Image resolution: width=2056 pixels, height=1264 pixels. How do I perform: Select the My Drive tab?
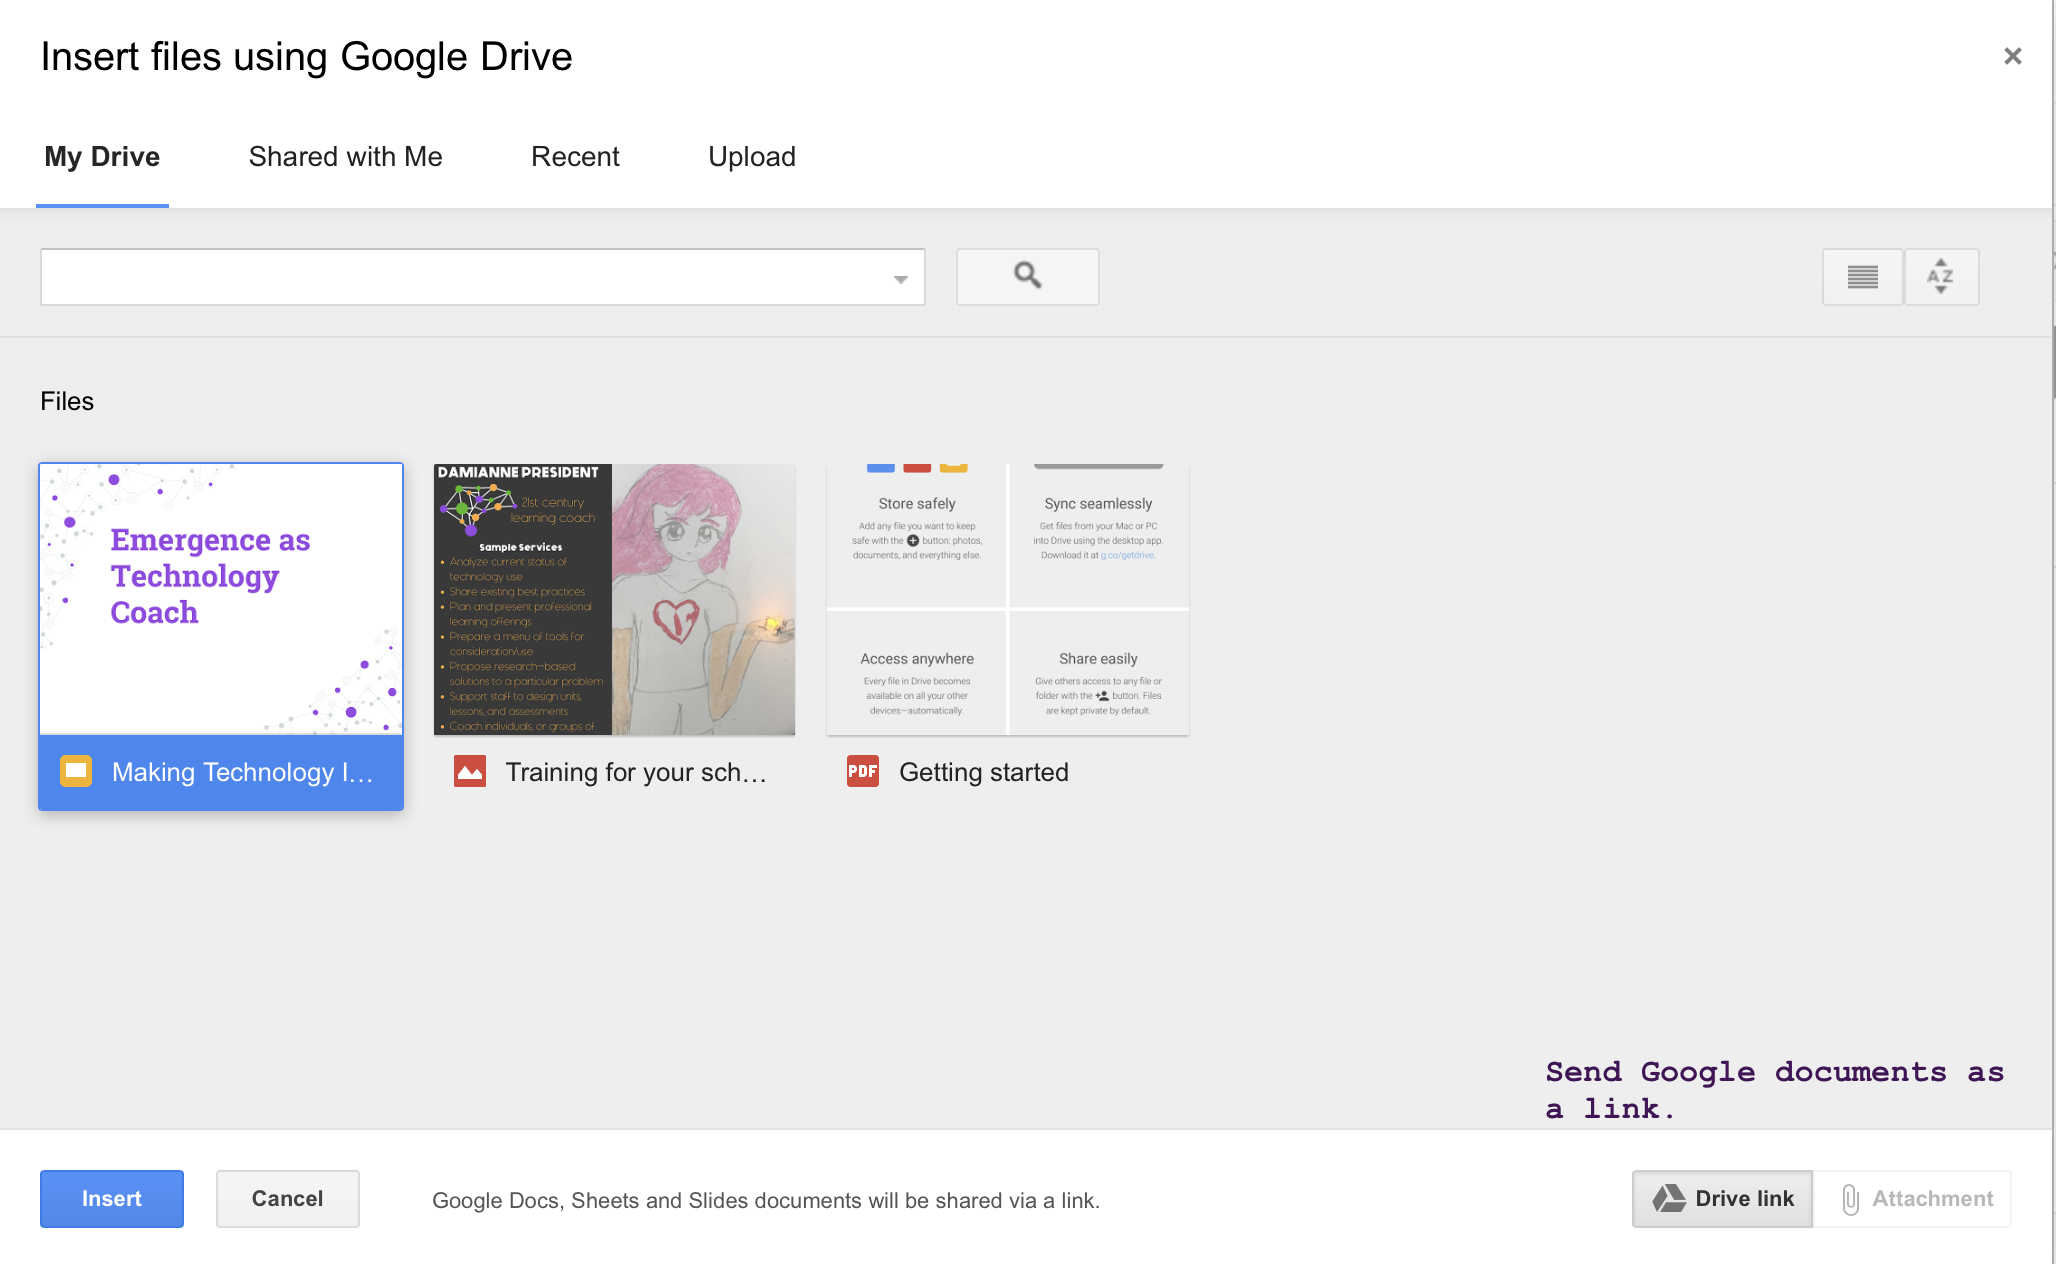pos(102,157)
